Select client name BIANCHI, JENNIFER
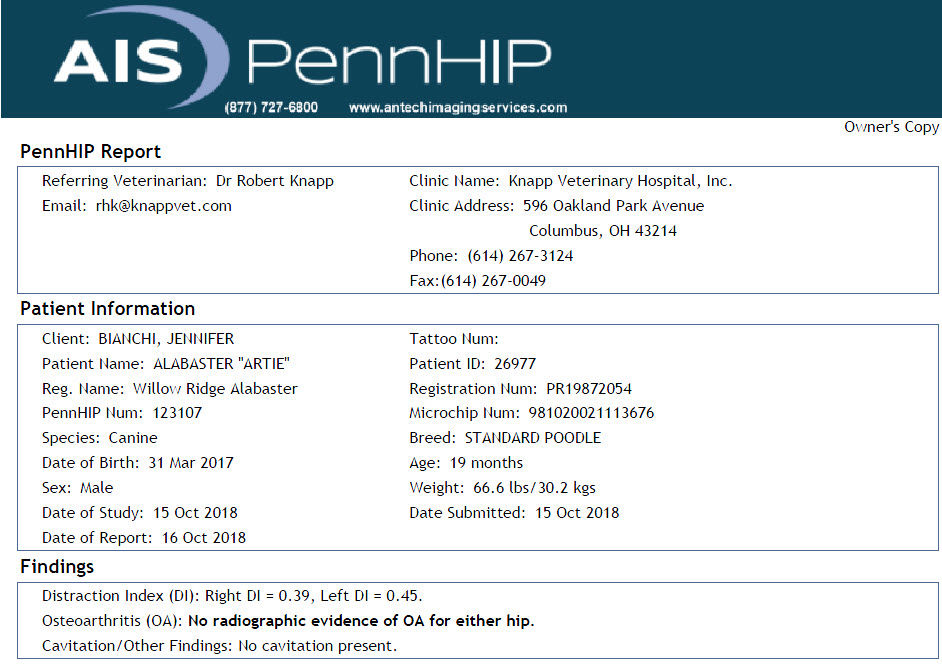 [166, 339]
